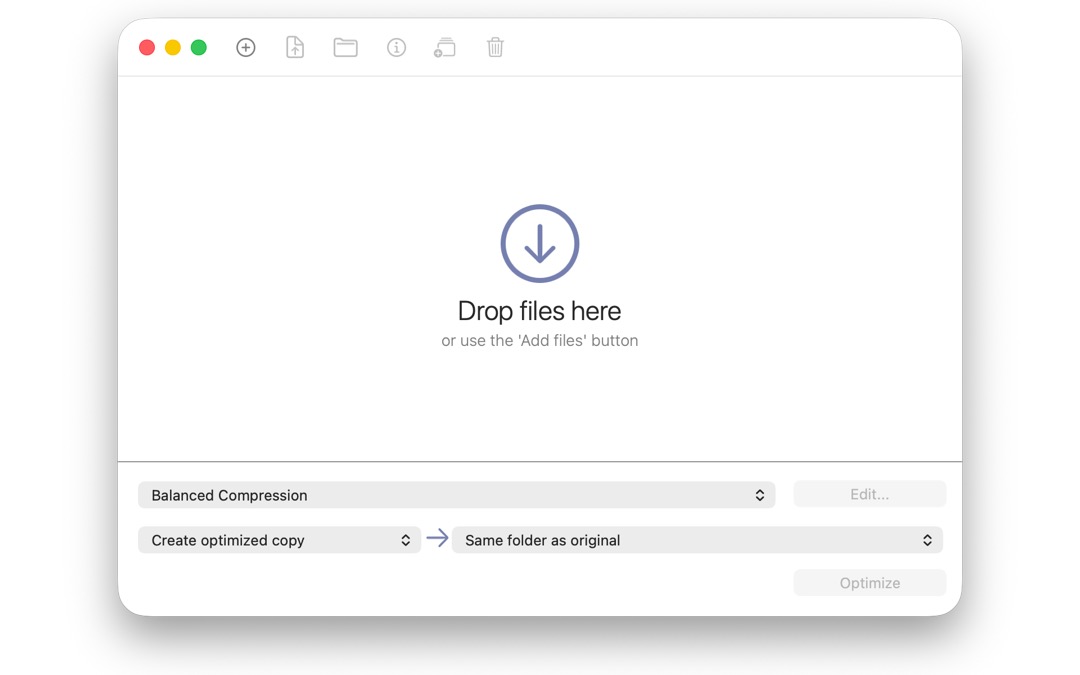Click the 'Add files' button hint text

[539, 341]
